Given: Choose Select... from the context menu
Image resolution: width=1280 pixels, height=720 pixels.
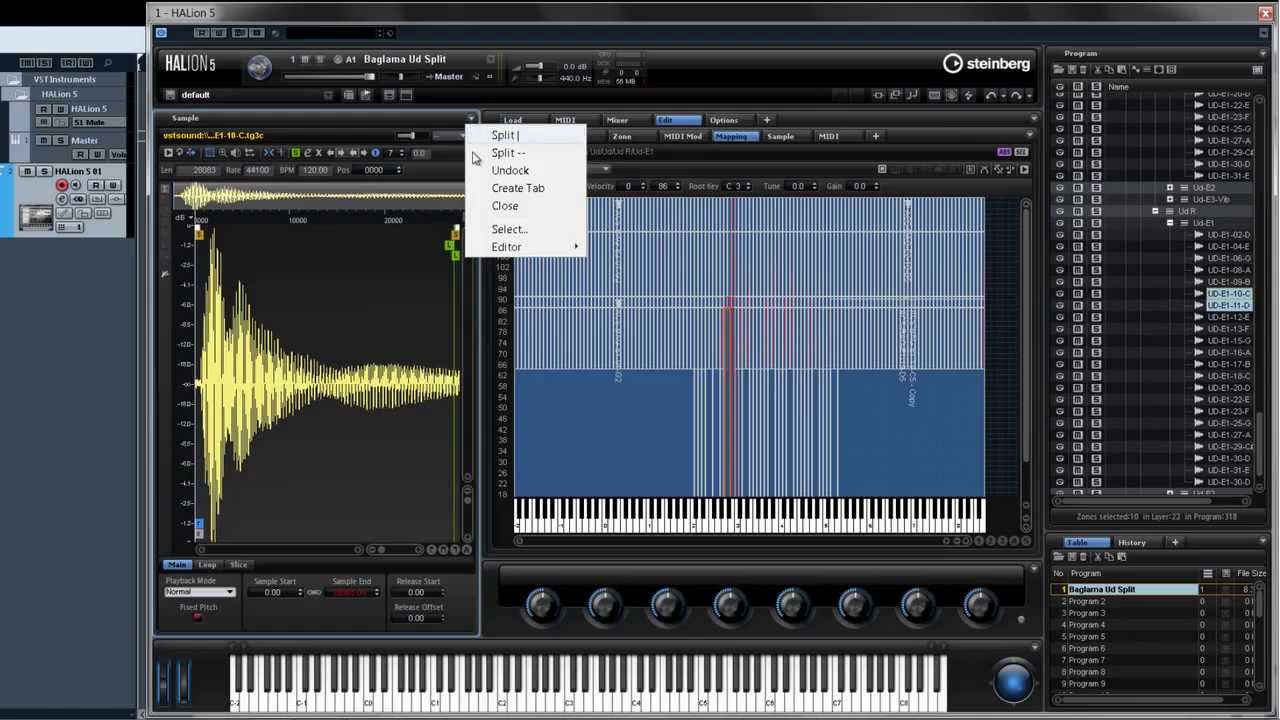Looking at the screenshot, I should click(x=509, y=229).
